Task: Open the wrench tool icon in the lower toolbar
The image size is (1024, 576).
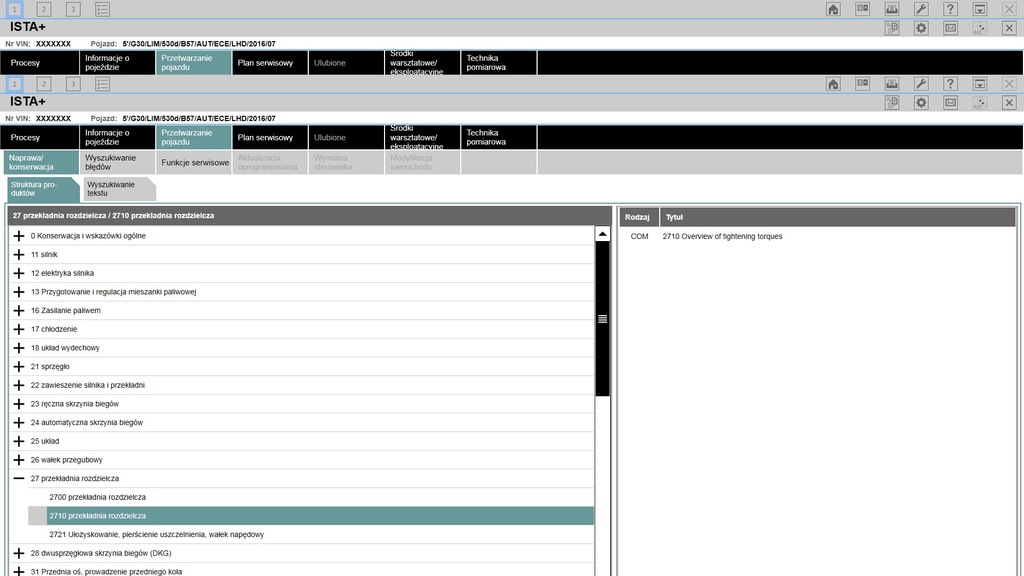Action: coord(921,84)
